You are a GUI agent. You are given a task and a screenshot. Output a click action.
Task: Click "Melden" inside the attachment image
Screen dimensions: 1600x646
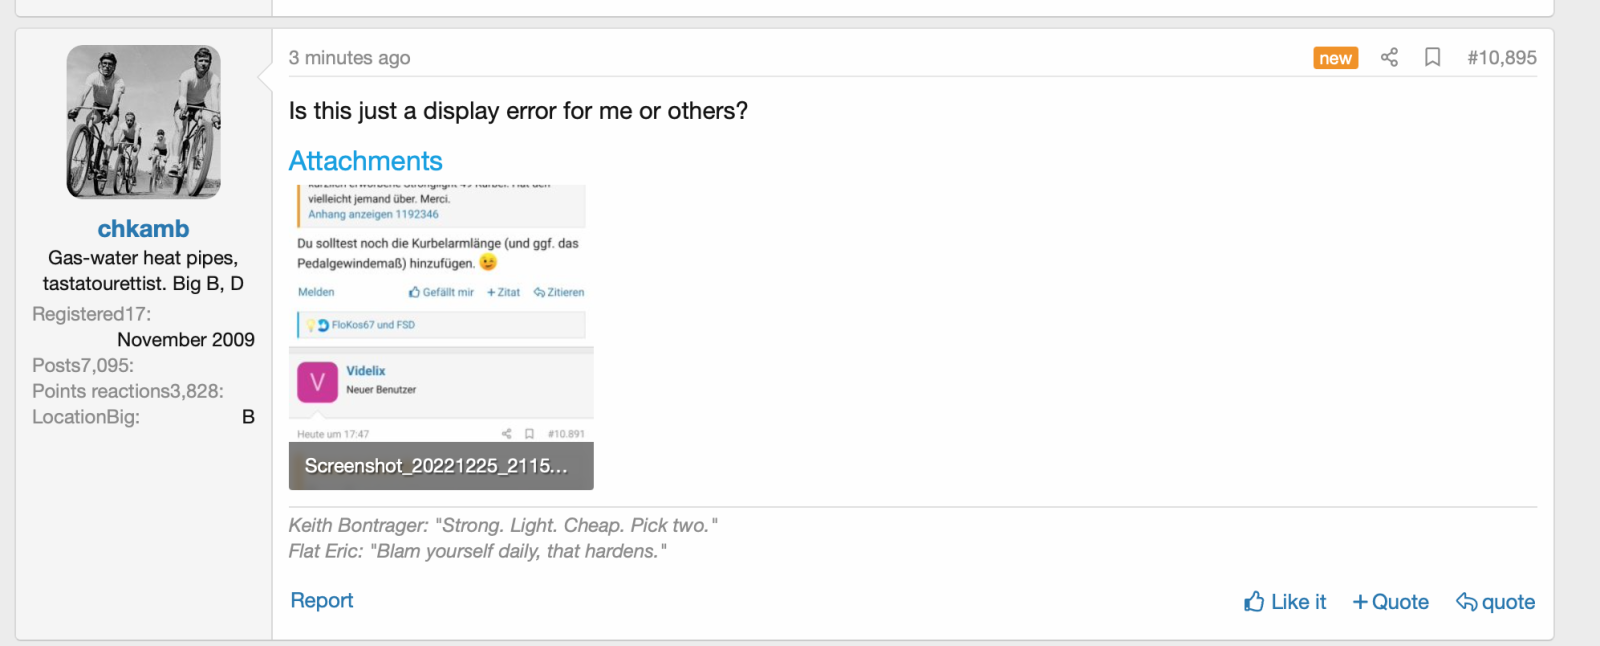316,292
